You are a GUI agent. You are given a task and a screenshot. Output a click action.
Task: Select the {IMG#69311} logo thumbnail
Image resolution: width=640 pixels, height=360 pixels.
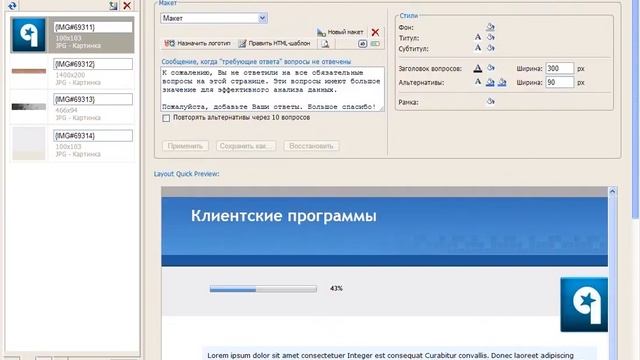point(29,35)
